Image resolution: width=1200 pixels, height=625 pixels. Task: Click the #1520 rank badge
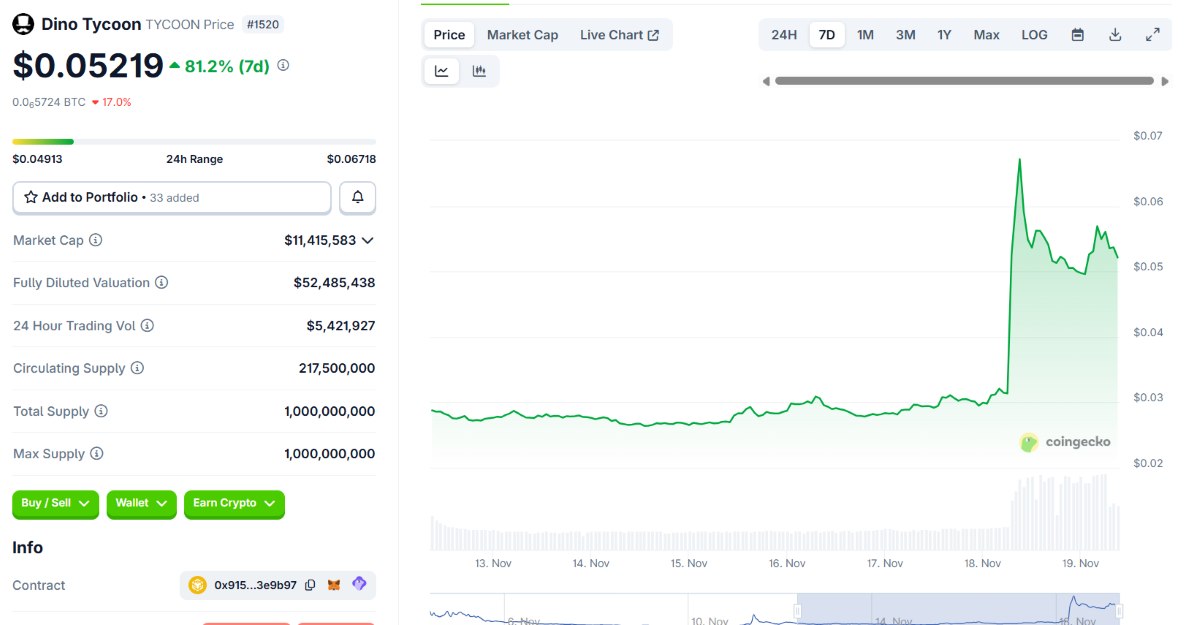click(264, 24)
